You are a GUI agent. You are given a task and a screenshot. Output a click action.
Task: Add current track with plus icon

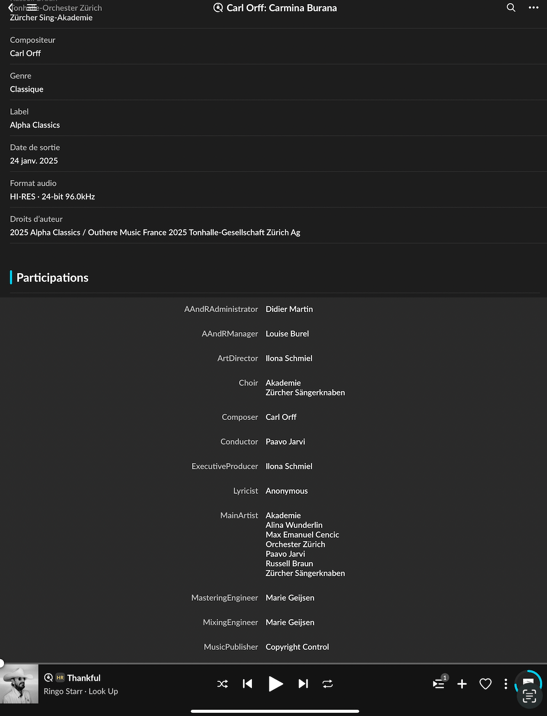tap(462, 684)
